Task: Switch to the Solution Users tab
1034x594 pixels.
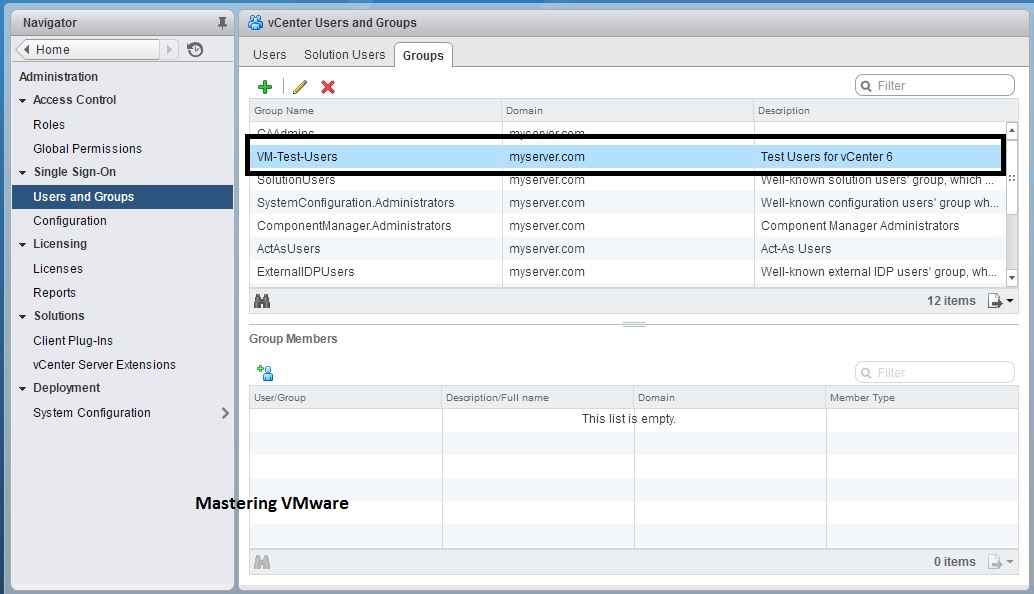Action: (x=344, y=55)
